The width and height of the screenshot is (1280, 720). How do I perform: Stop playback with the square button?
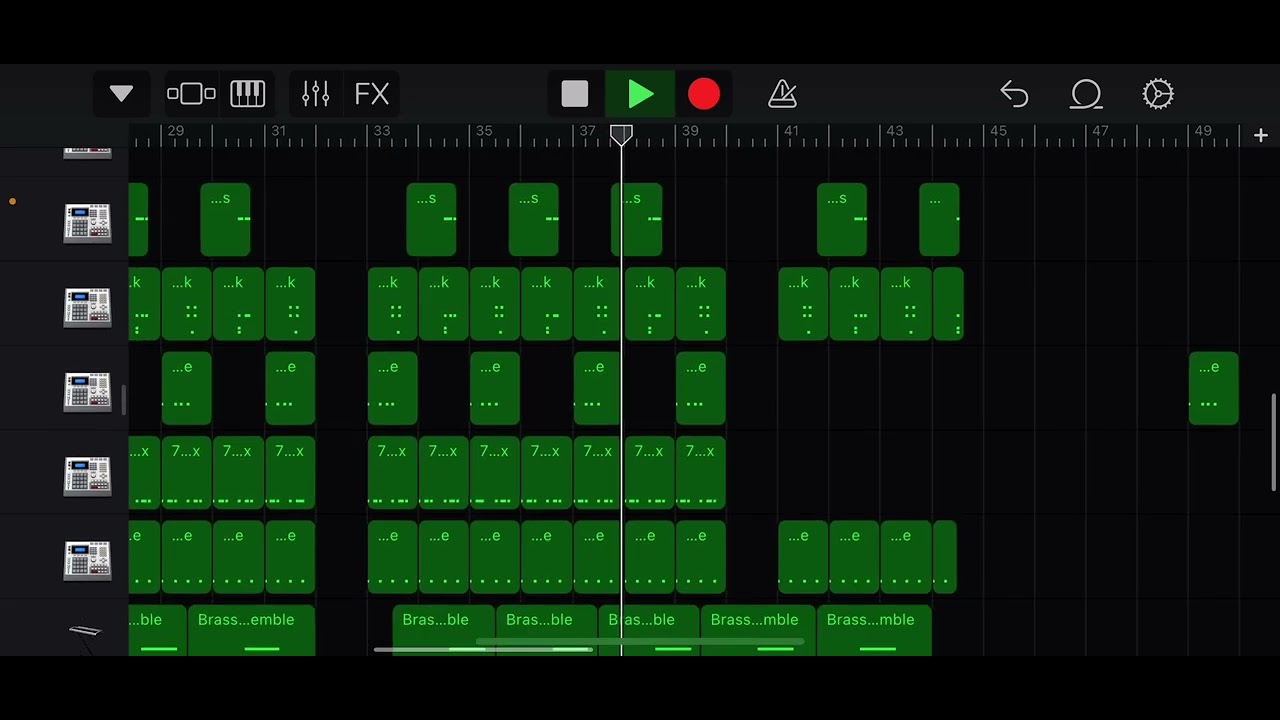575,94
